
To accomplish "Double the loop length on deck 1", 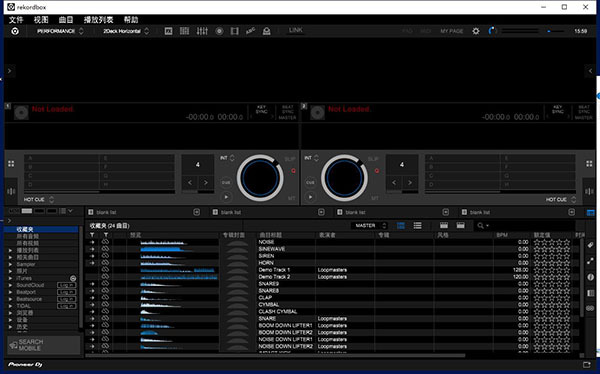I will click(x=206, y=183).
